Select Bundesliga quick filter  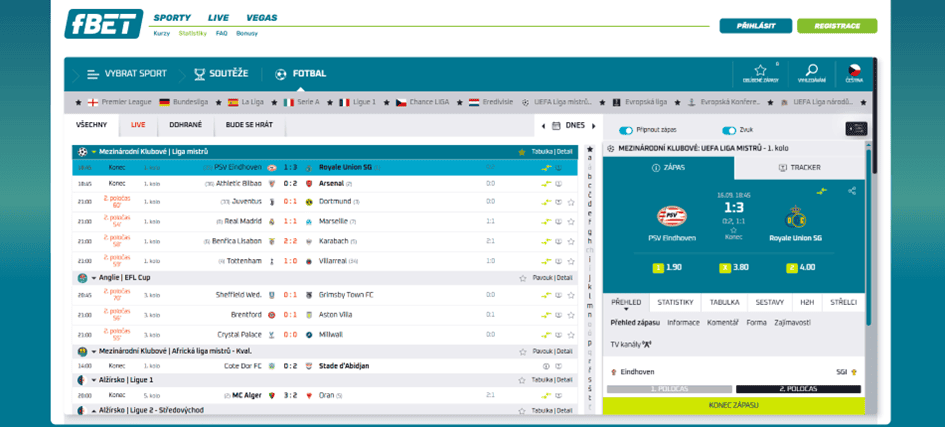[183, 102]
